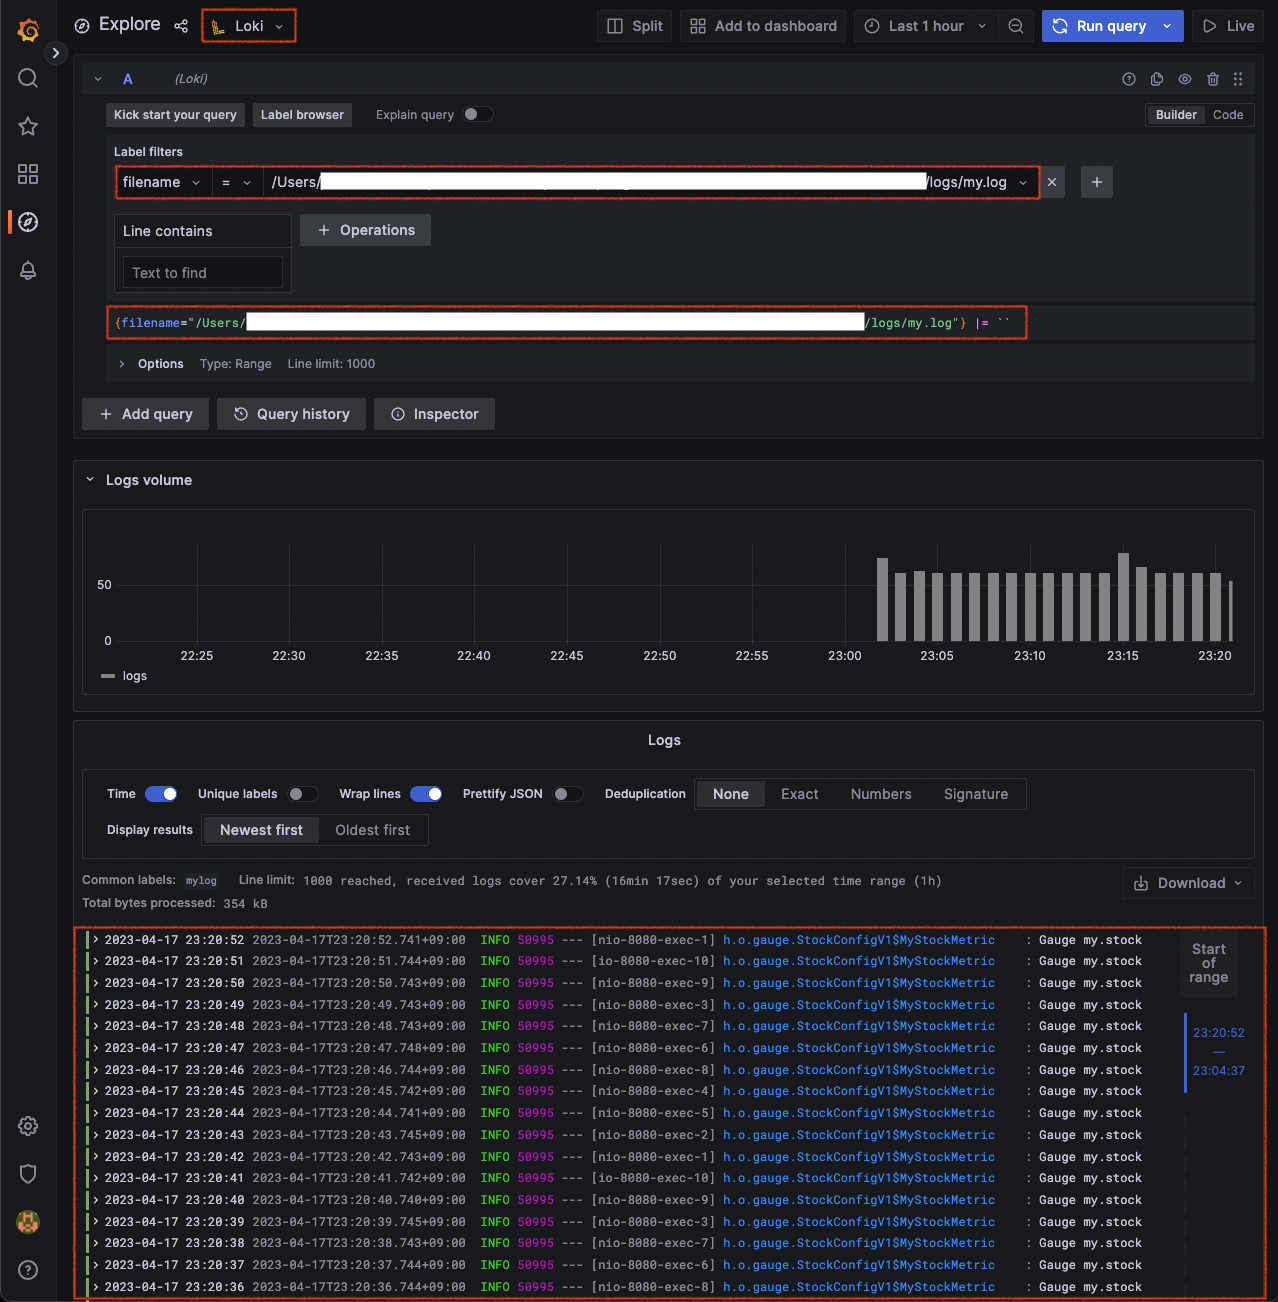Remove the filename label filter
Screen dimensions: 1278x1302
1052,182
